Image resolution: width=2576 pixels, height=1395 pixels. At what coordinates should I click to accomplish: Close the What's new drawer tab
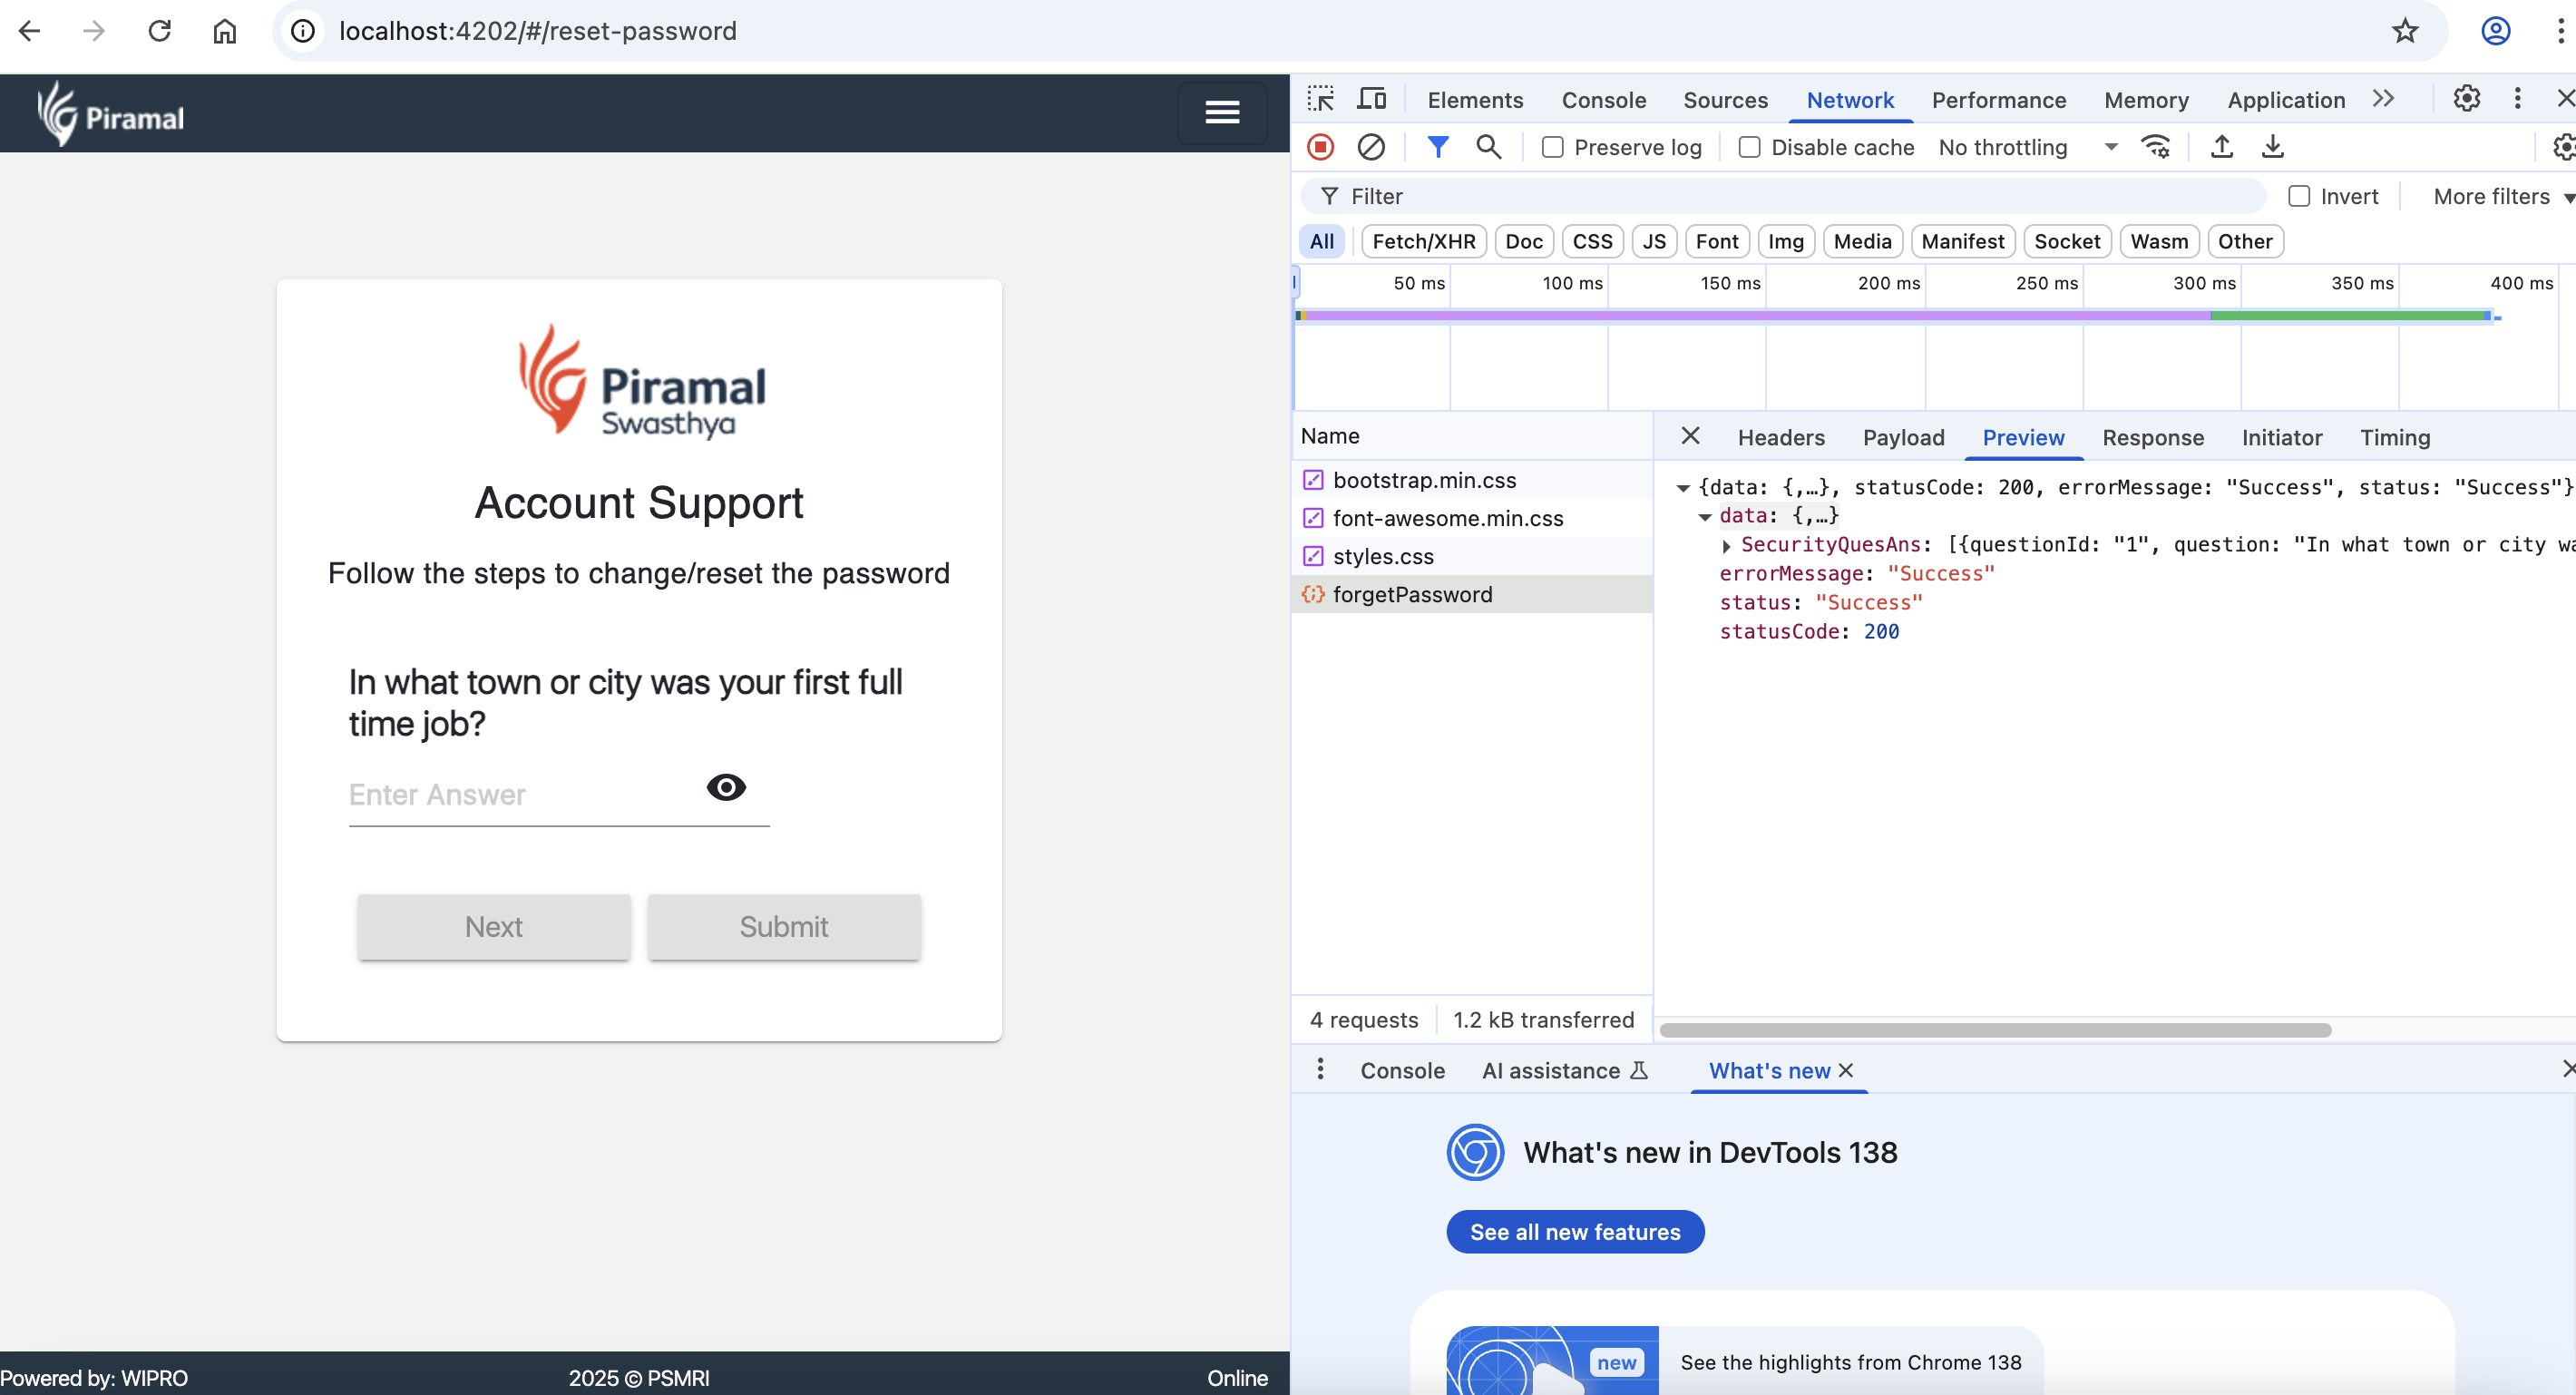click(x=1846, y=1070)
